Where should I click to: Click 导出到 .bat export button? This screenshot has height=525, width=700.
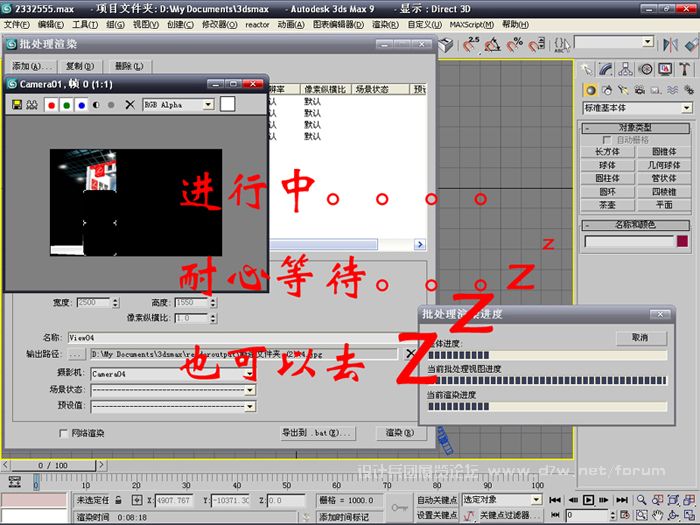tap(318, 433)
